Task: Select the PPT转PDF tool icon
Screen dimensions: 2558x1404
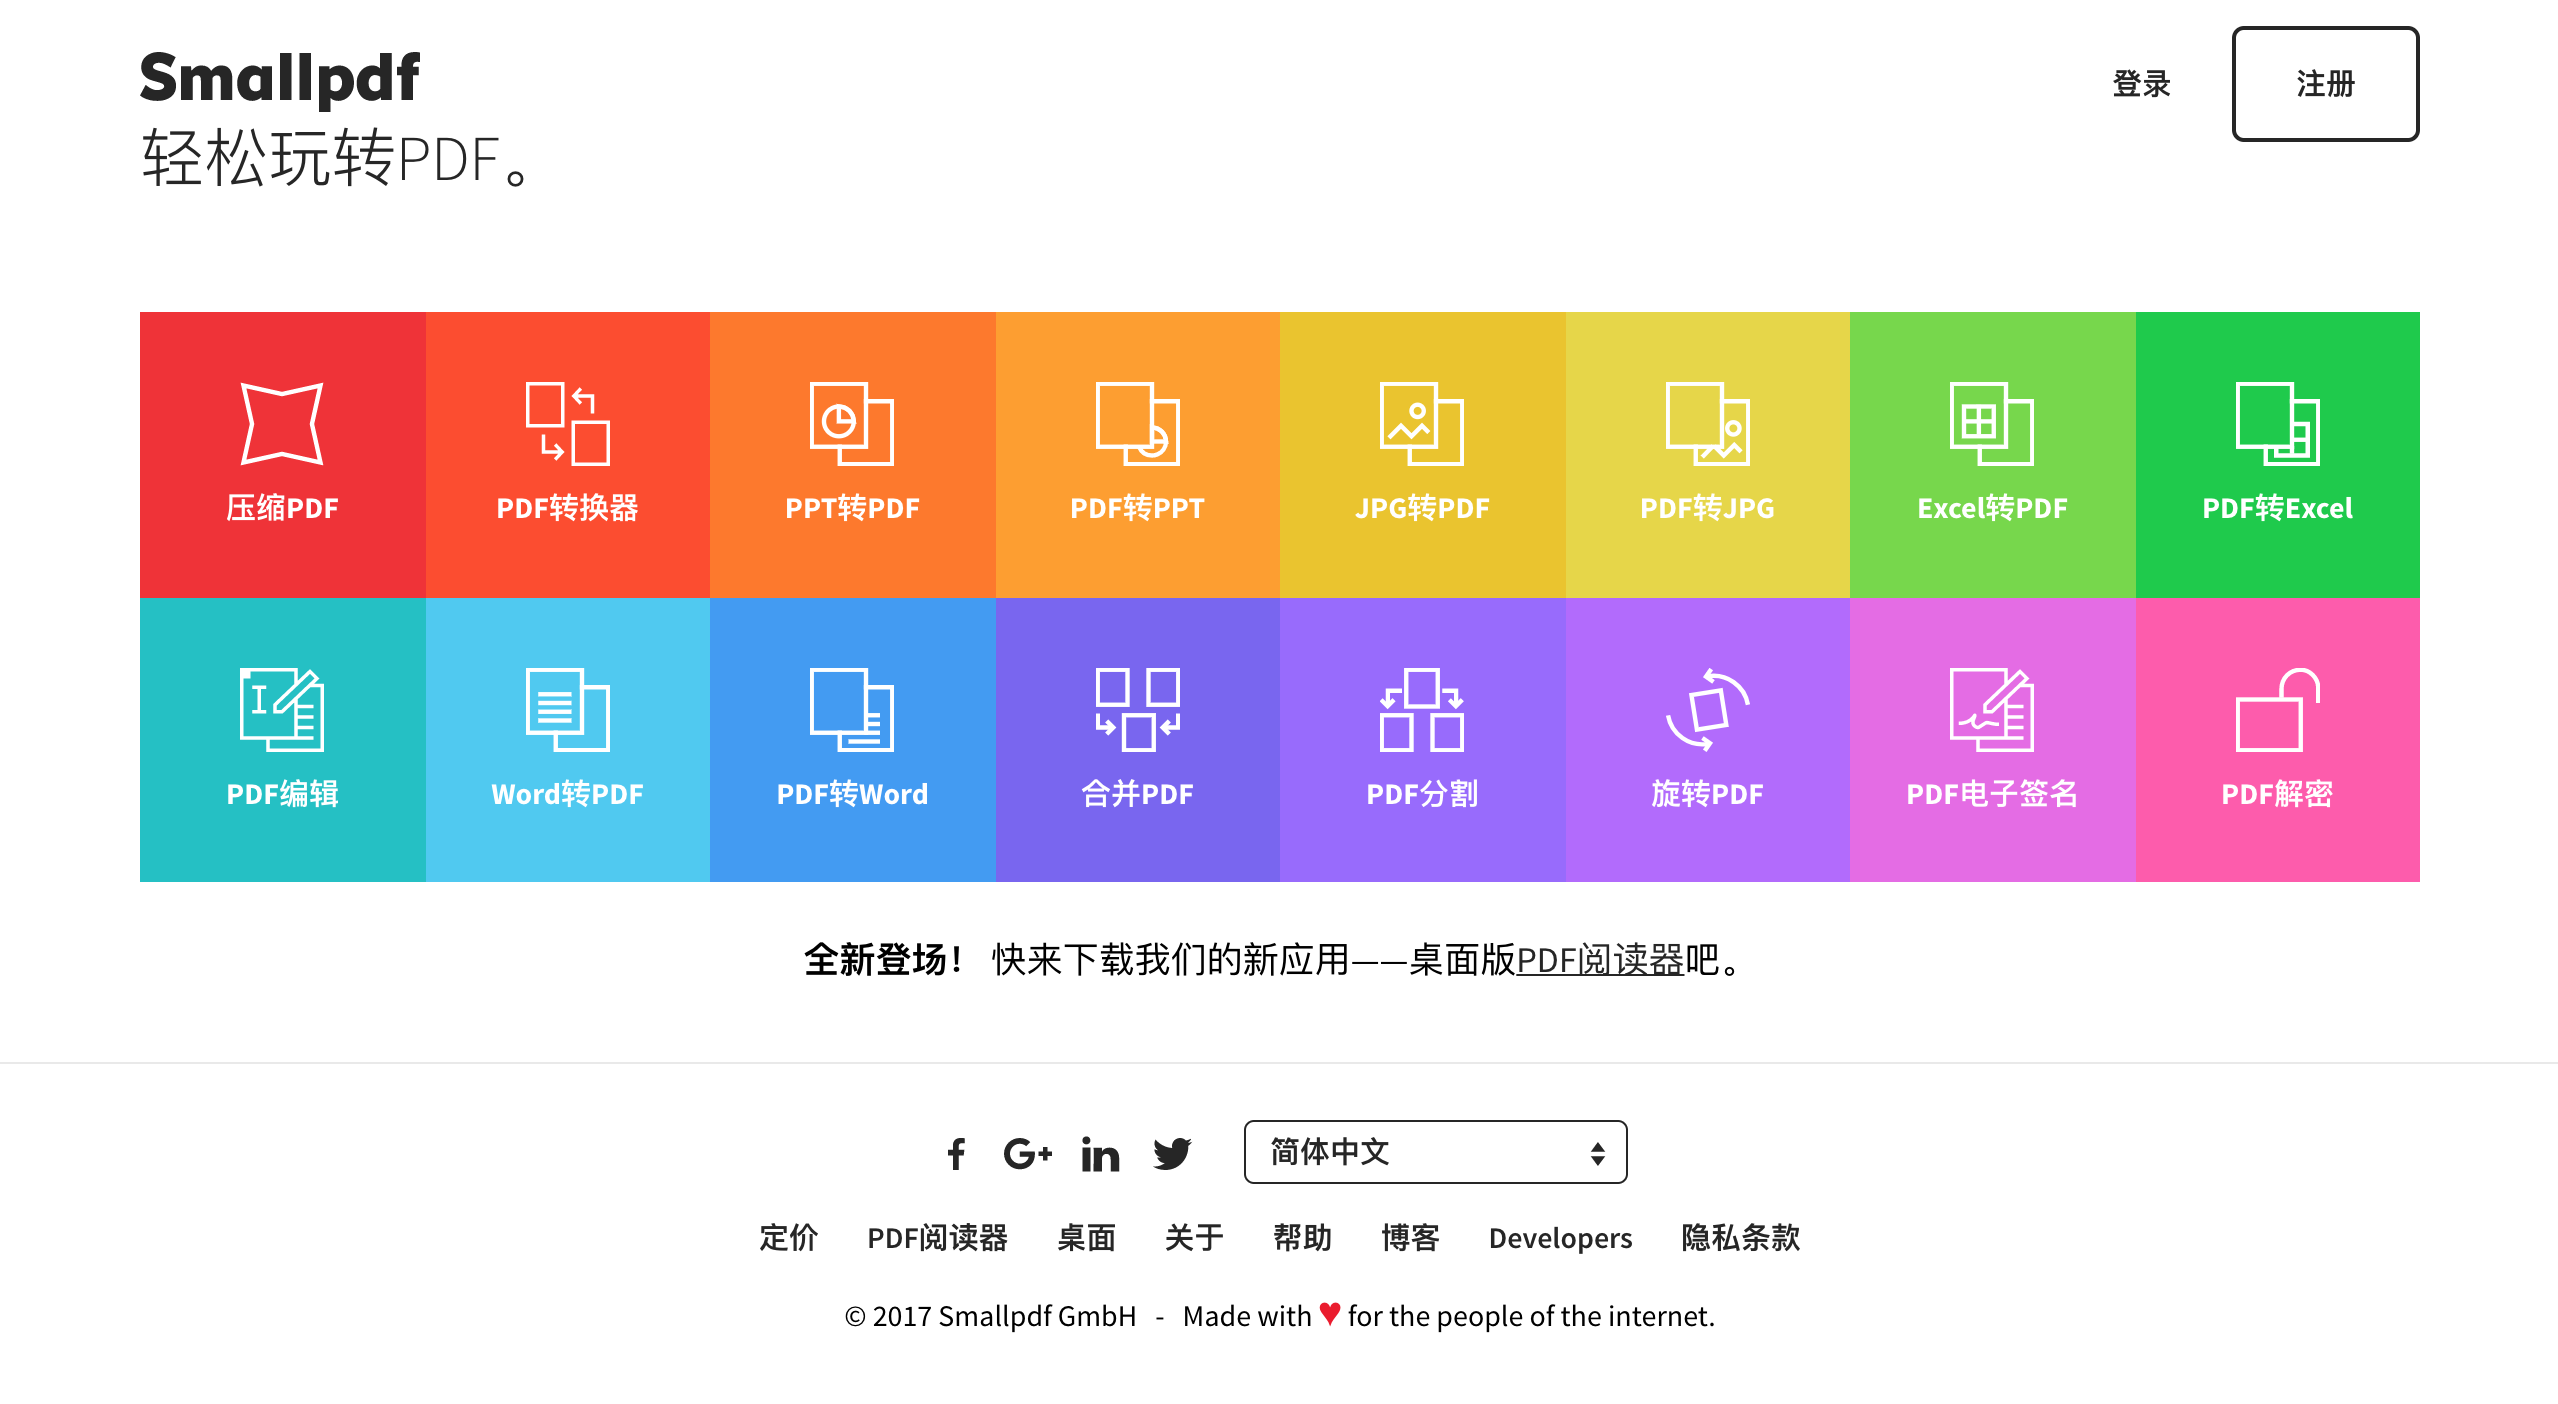Action: tap(852, 424)
